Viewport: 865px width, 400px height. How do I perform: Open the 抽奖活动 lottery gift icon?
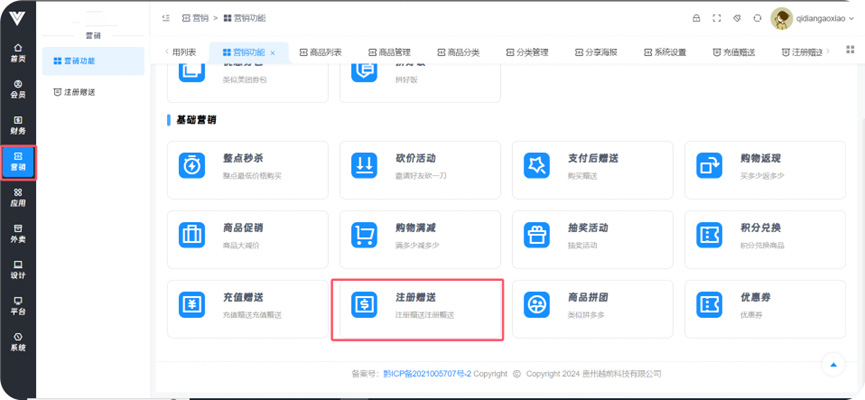(537, 235)
